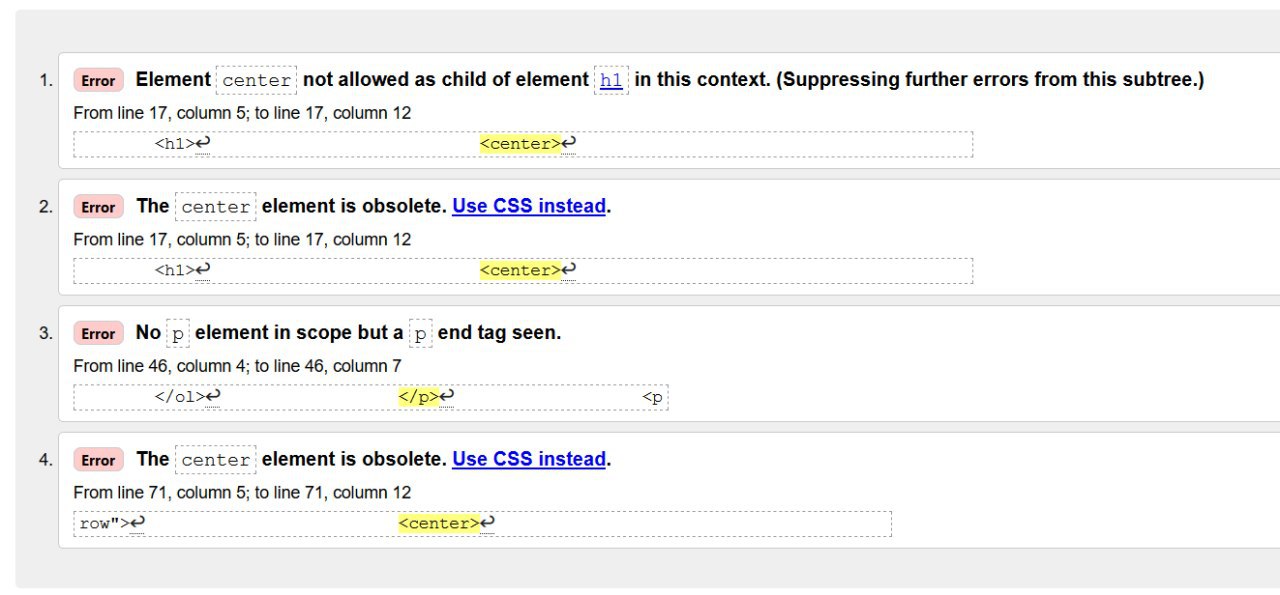Viewport: 1280px width, 595px height.
Task: Select the center code label in error 2
Action: pyautogui.click(x=216, y=207)
